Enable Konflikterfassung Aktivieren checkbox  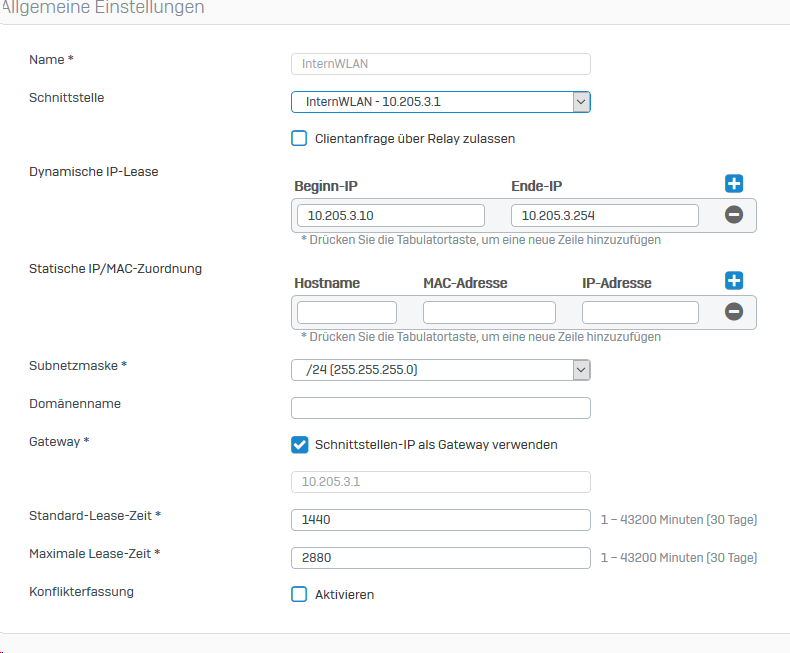coord(299,594)
